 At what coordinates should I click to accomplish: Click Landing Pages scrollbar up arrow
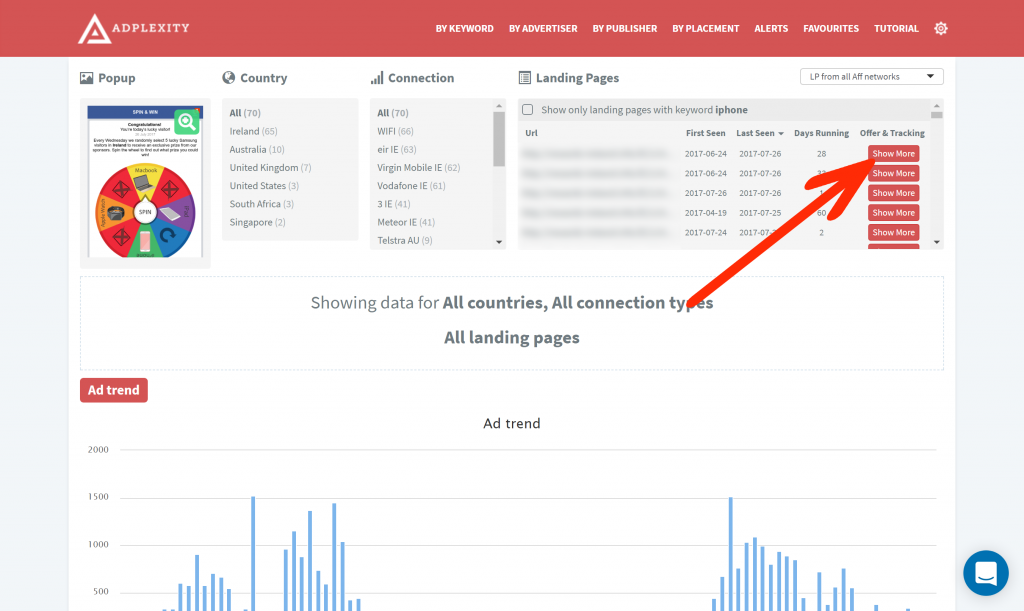coord(936,106)
